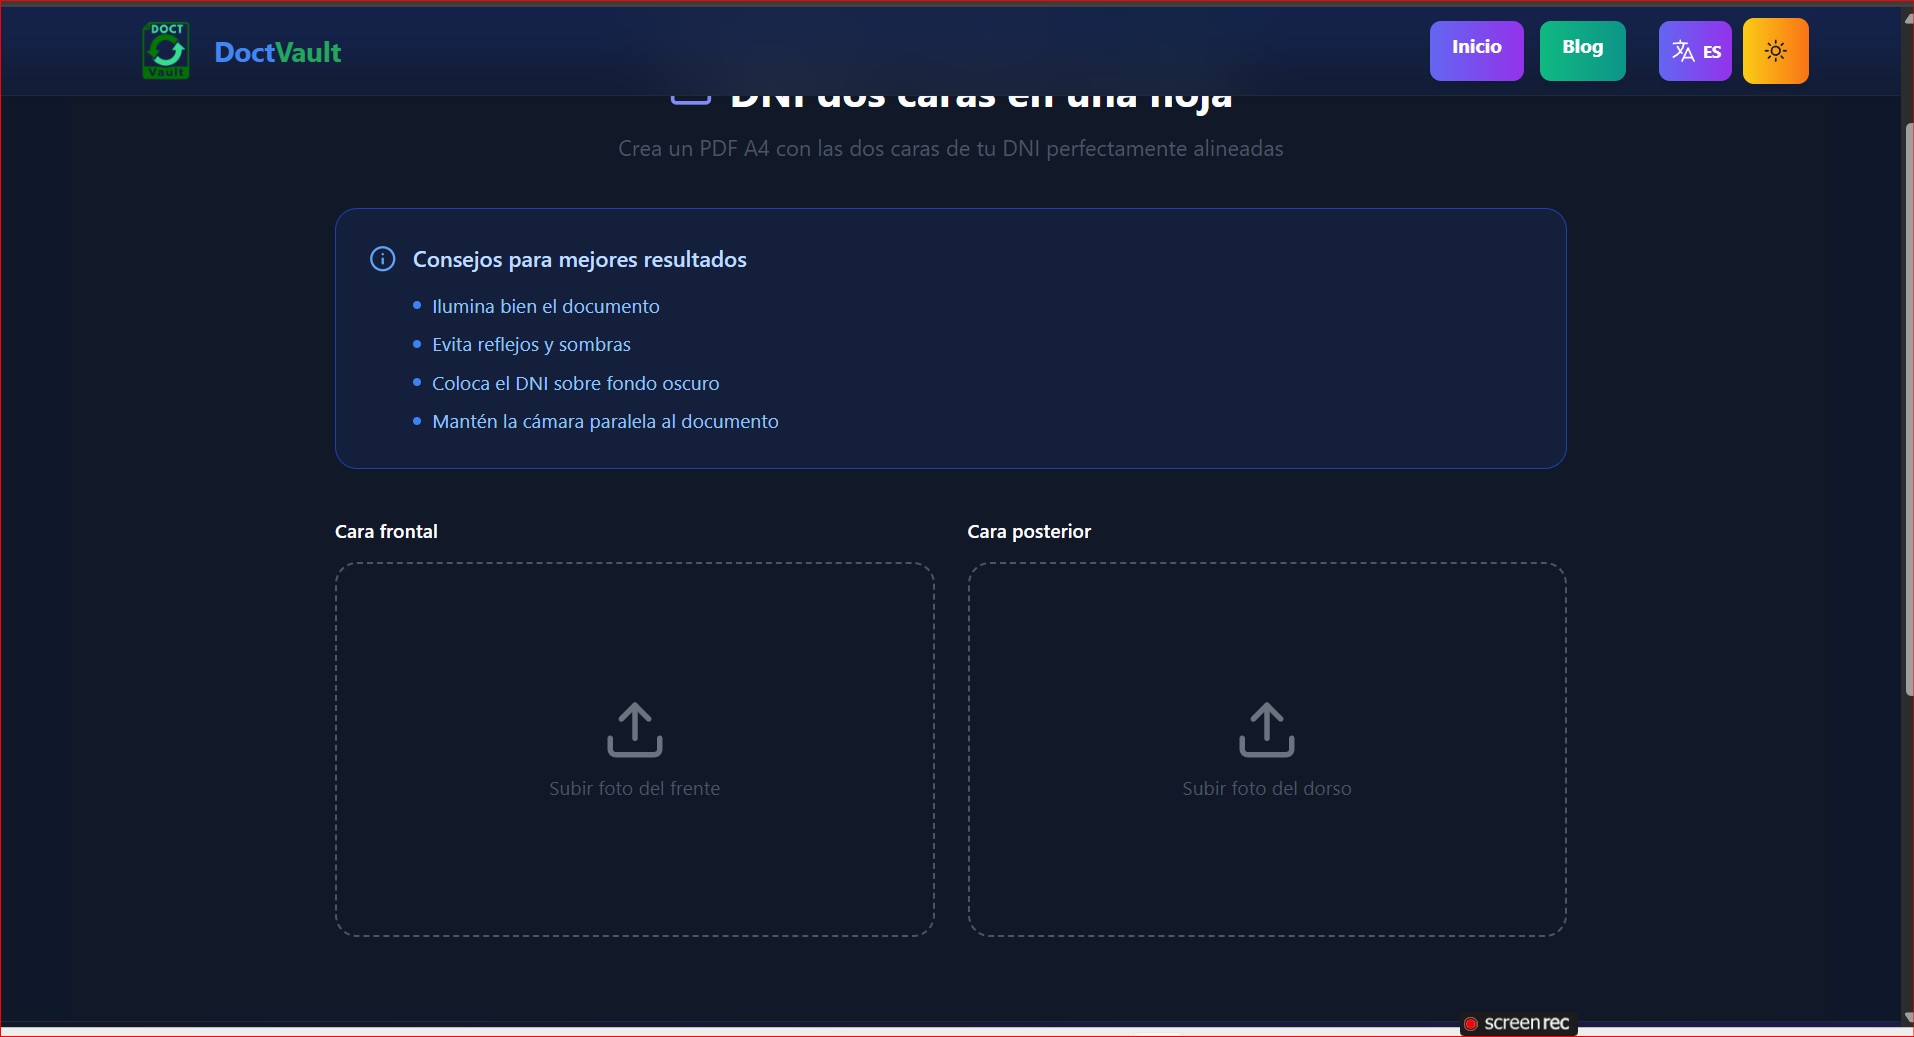
Task: Click the ScreenRec recording badge
Action: [x=1518, y=1023]
